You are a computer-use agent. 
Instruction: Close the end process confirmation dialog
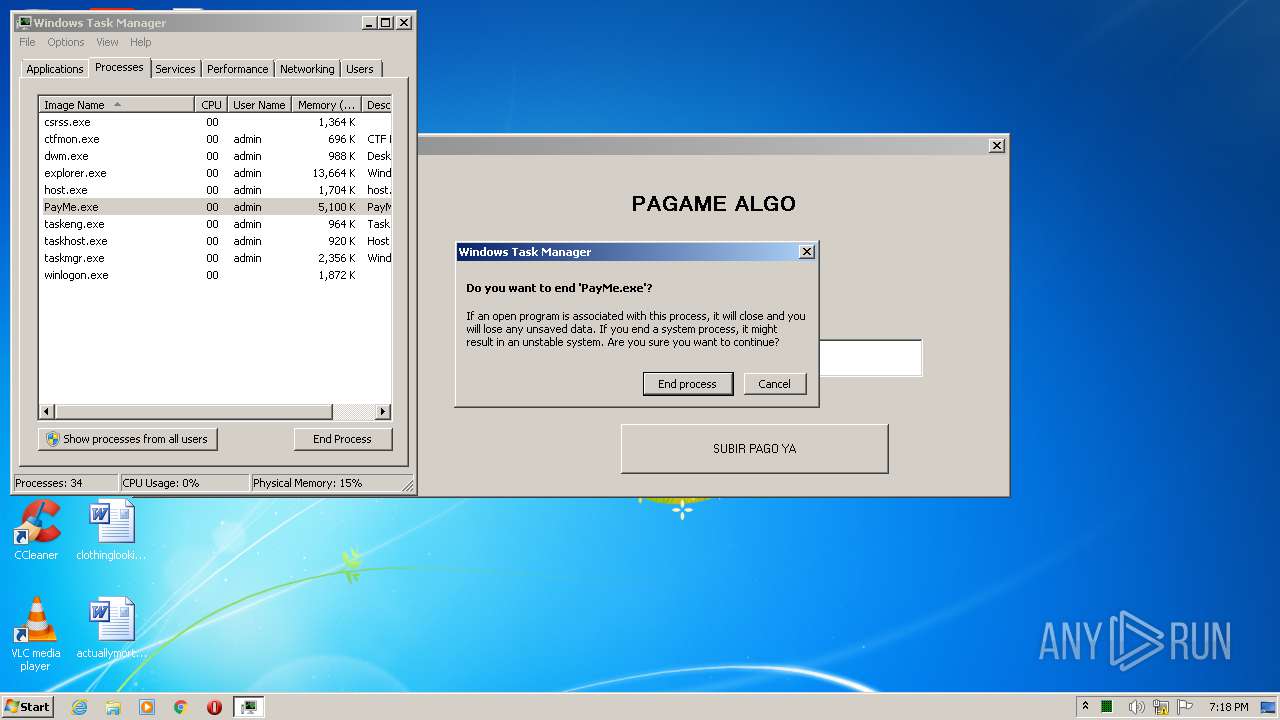[807, 252]
